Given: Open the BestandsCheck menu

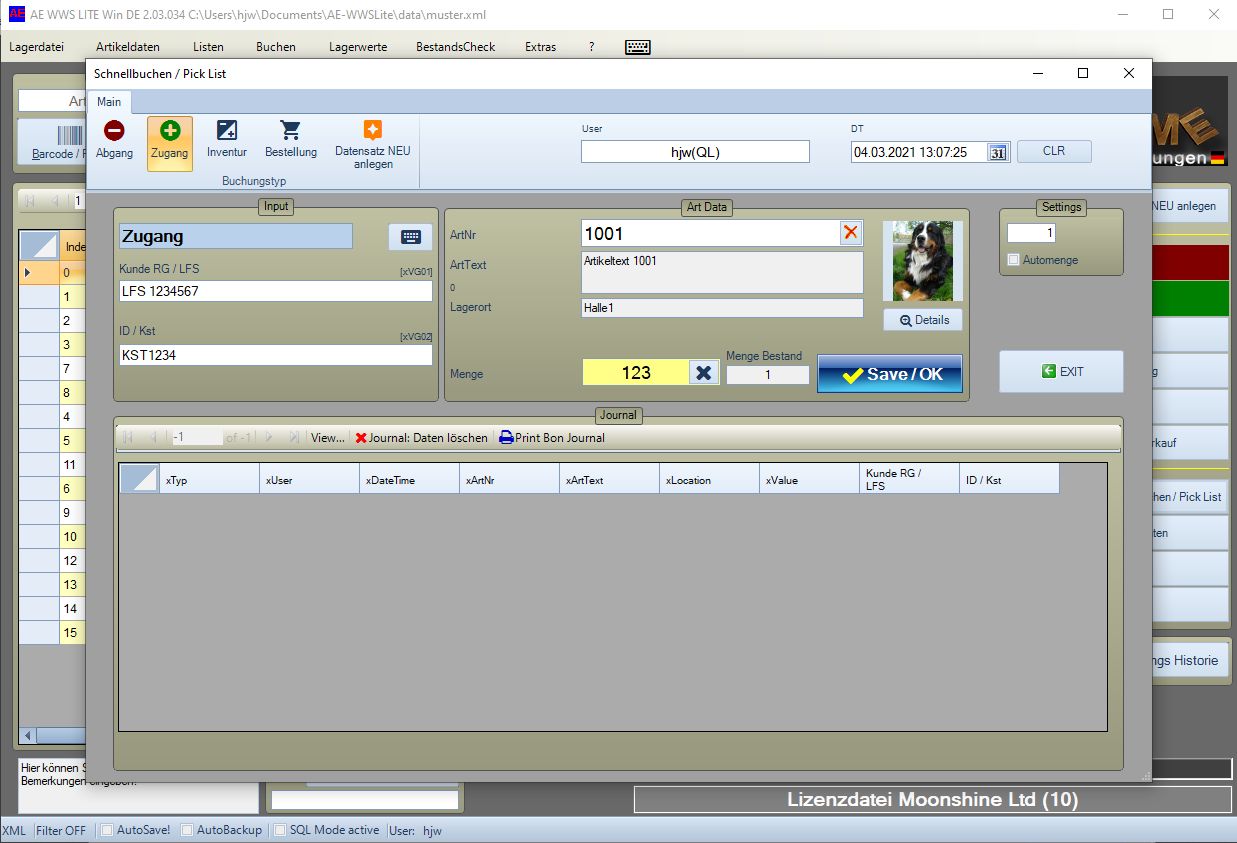Looking at the screenshot, I should pos(456,47).
